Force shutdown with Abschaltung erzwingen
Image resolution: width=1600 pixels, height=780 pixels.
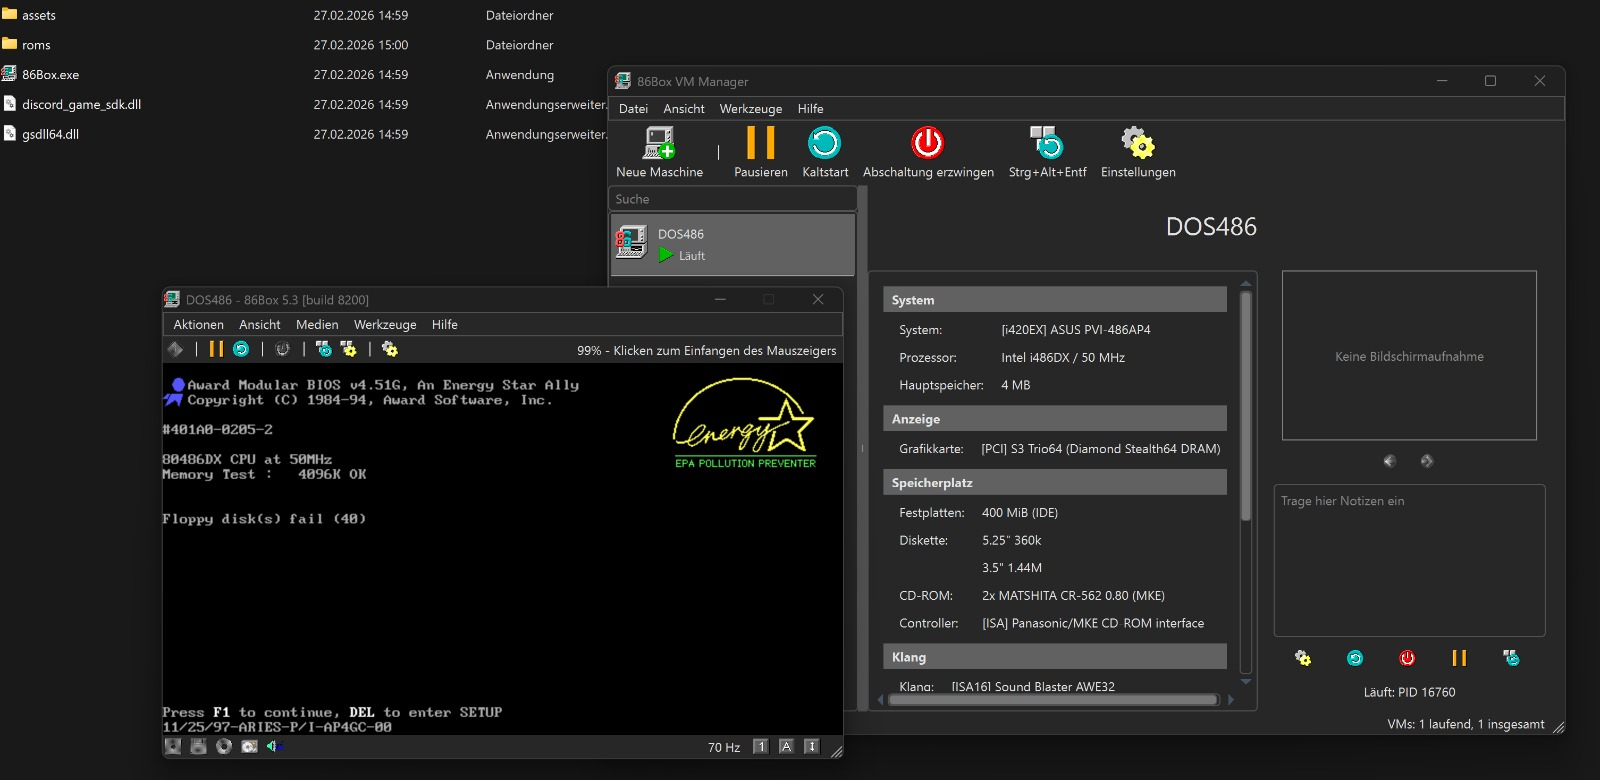pos(928,152)
